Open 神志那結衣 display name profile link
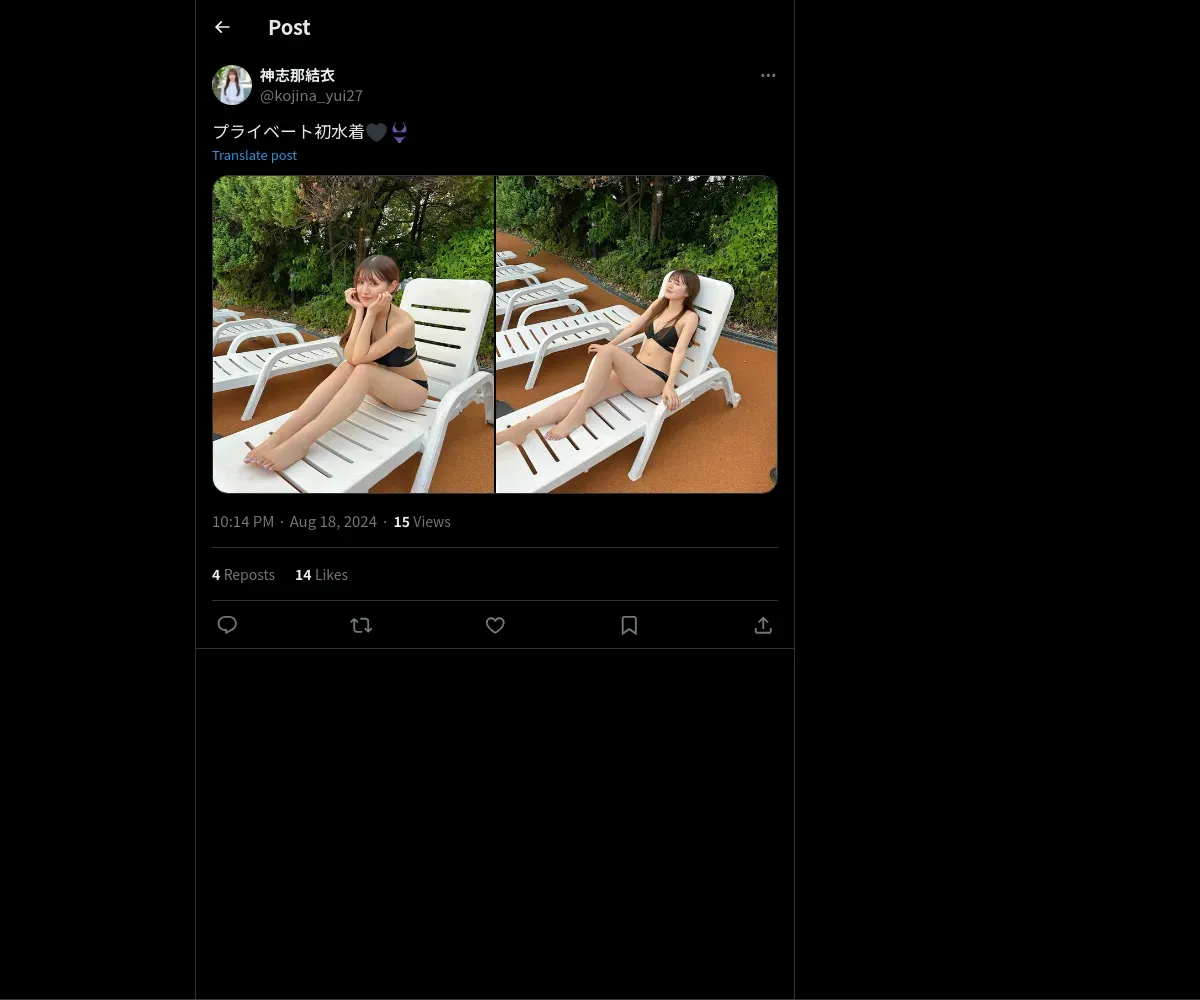1200x1000 pixels. (297, 75)
